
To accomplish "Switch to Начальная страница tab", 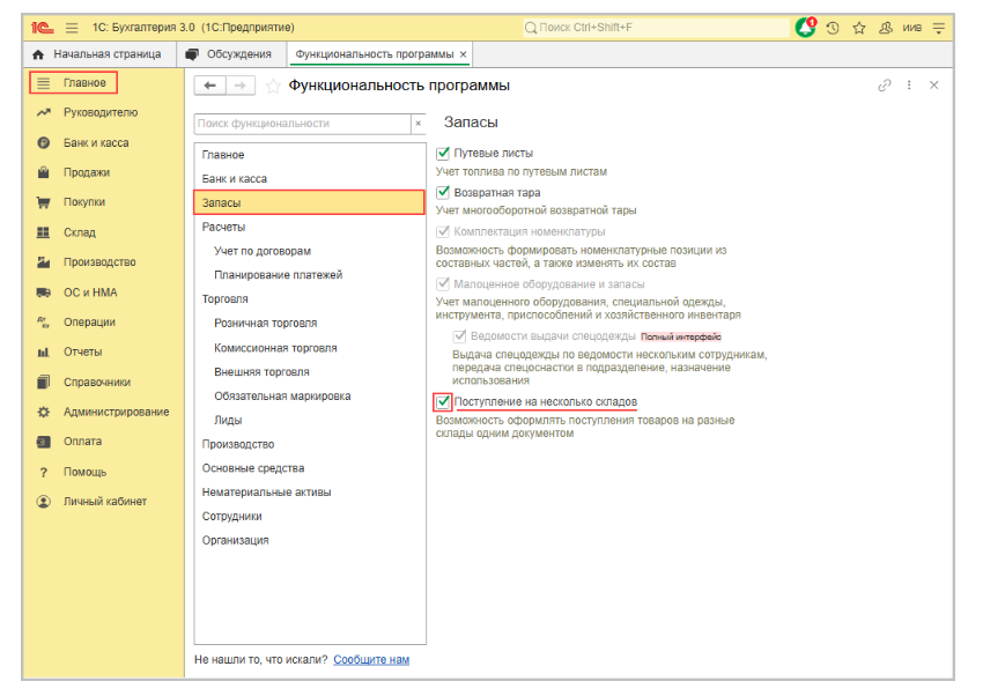I will click(x=98, y=55).
